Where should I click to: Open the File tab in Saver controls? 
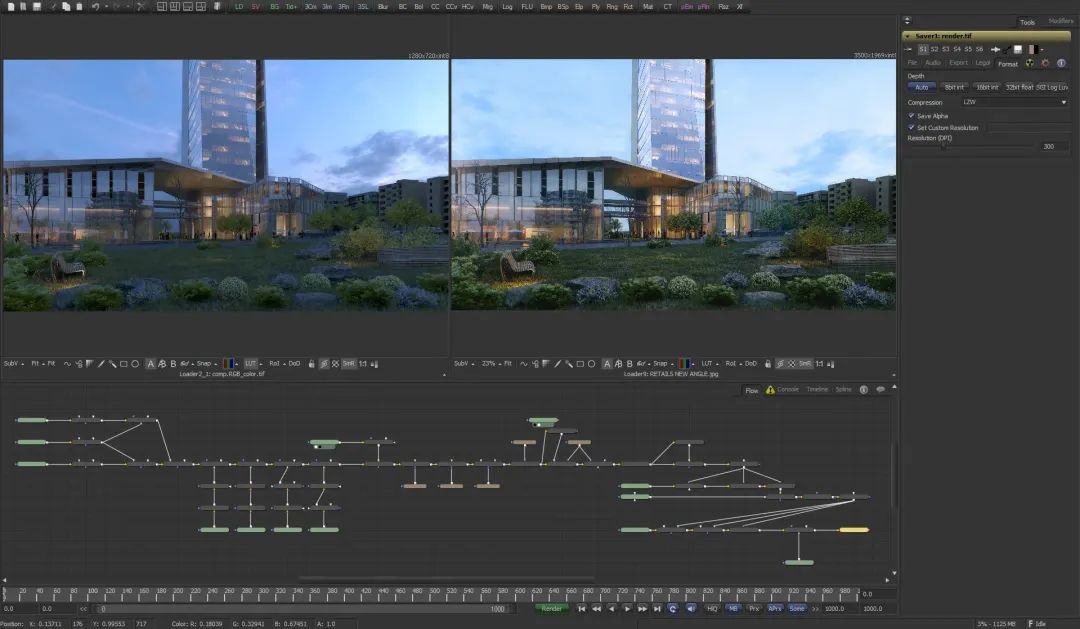912,63
